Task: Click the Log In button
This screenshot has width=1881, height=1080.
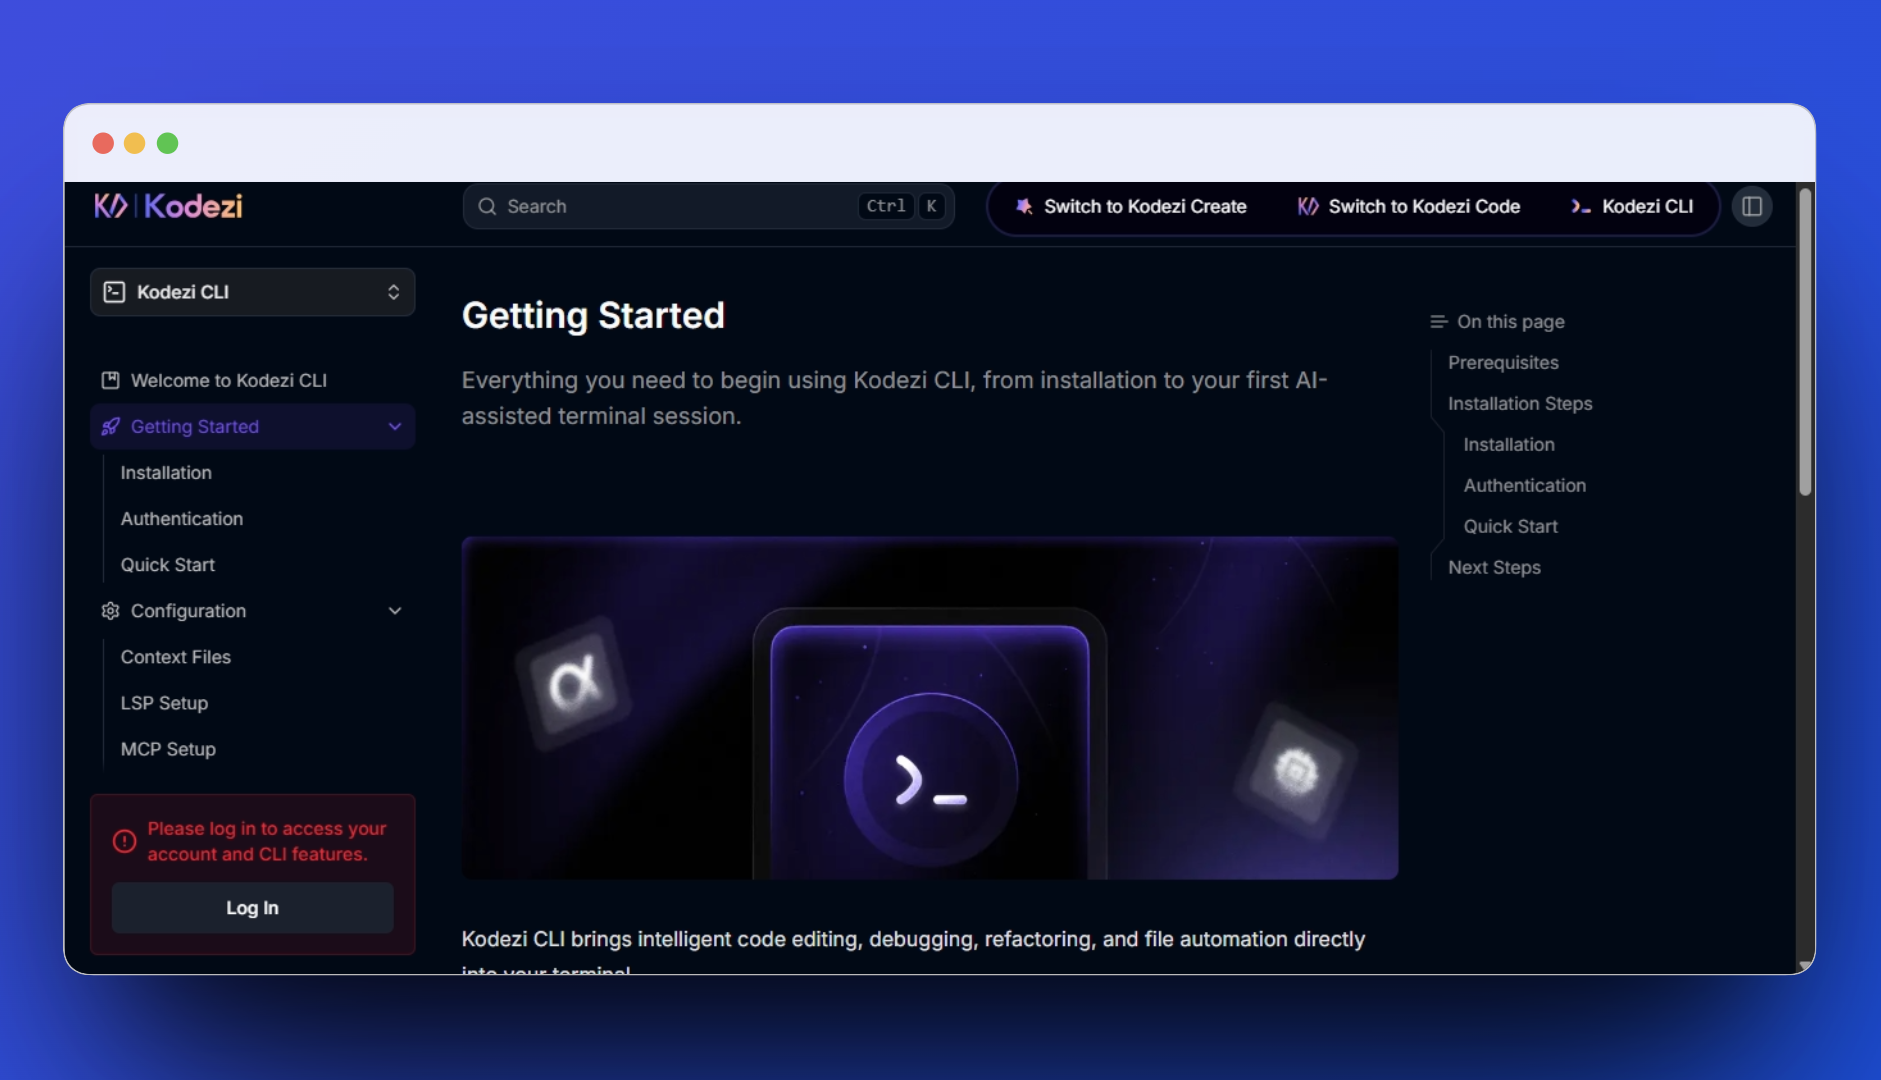Action: tap(253, 908)
